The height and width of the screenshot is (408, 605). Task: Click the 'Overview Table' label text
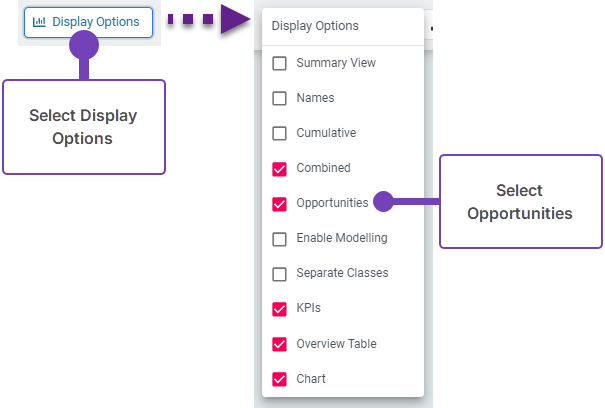click(336, 344)
